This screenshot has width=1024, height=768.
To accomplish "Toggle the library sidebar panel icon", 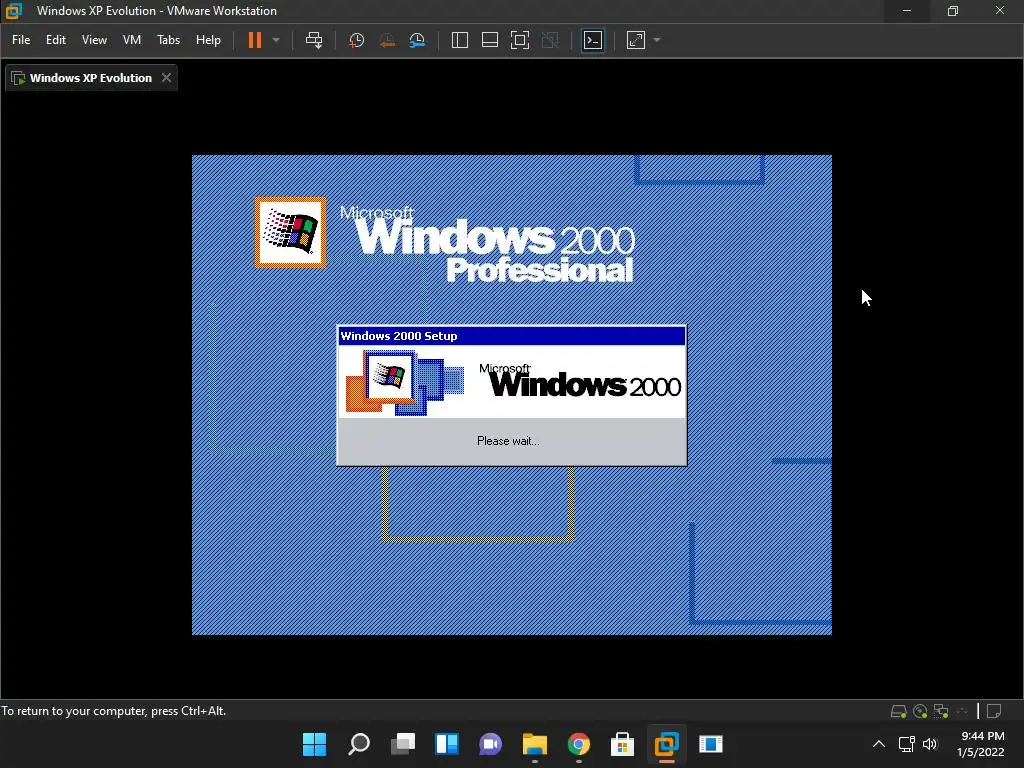I will point(460,40).
